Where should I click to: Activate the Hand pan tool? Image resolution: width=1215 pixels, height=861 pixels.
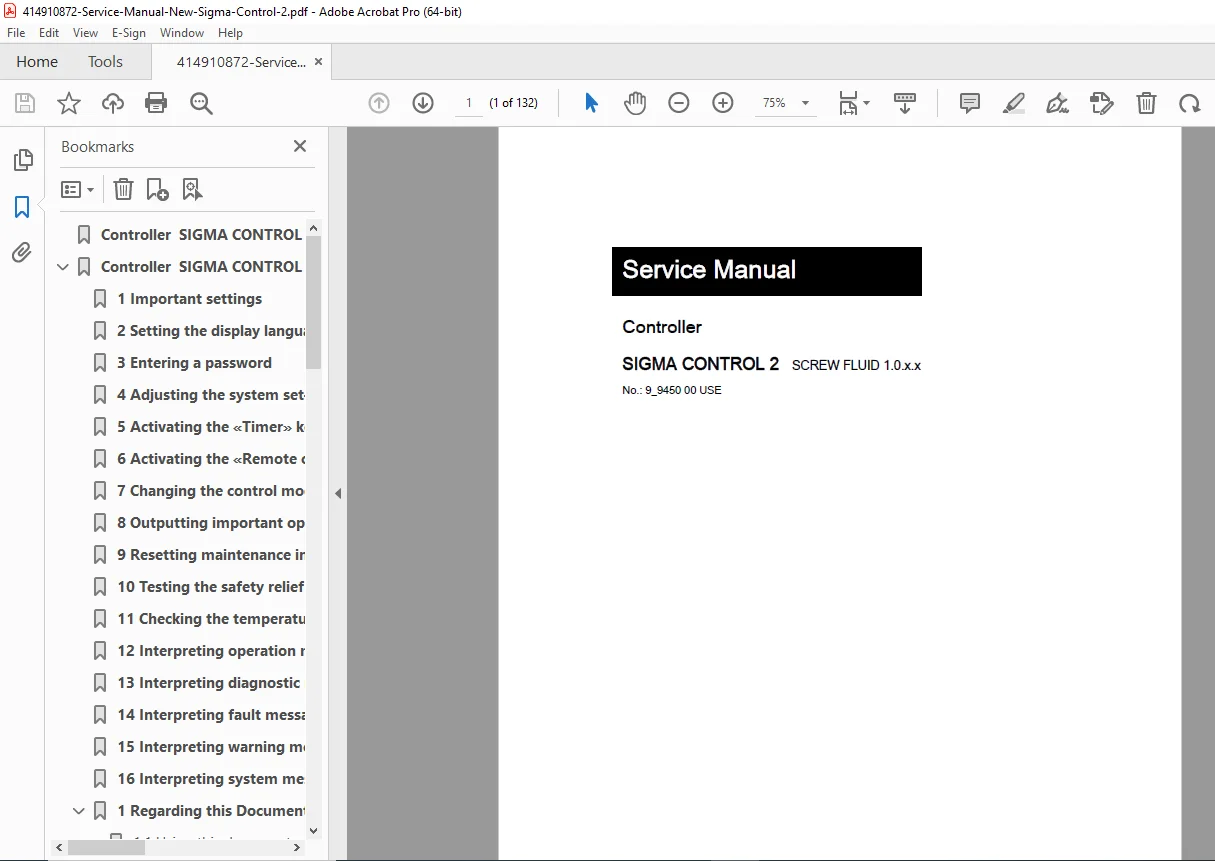[635, 103]
